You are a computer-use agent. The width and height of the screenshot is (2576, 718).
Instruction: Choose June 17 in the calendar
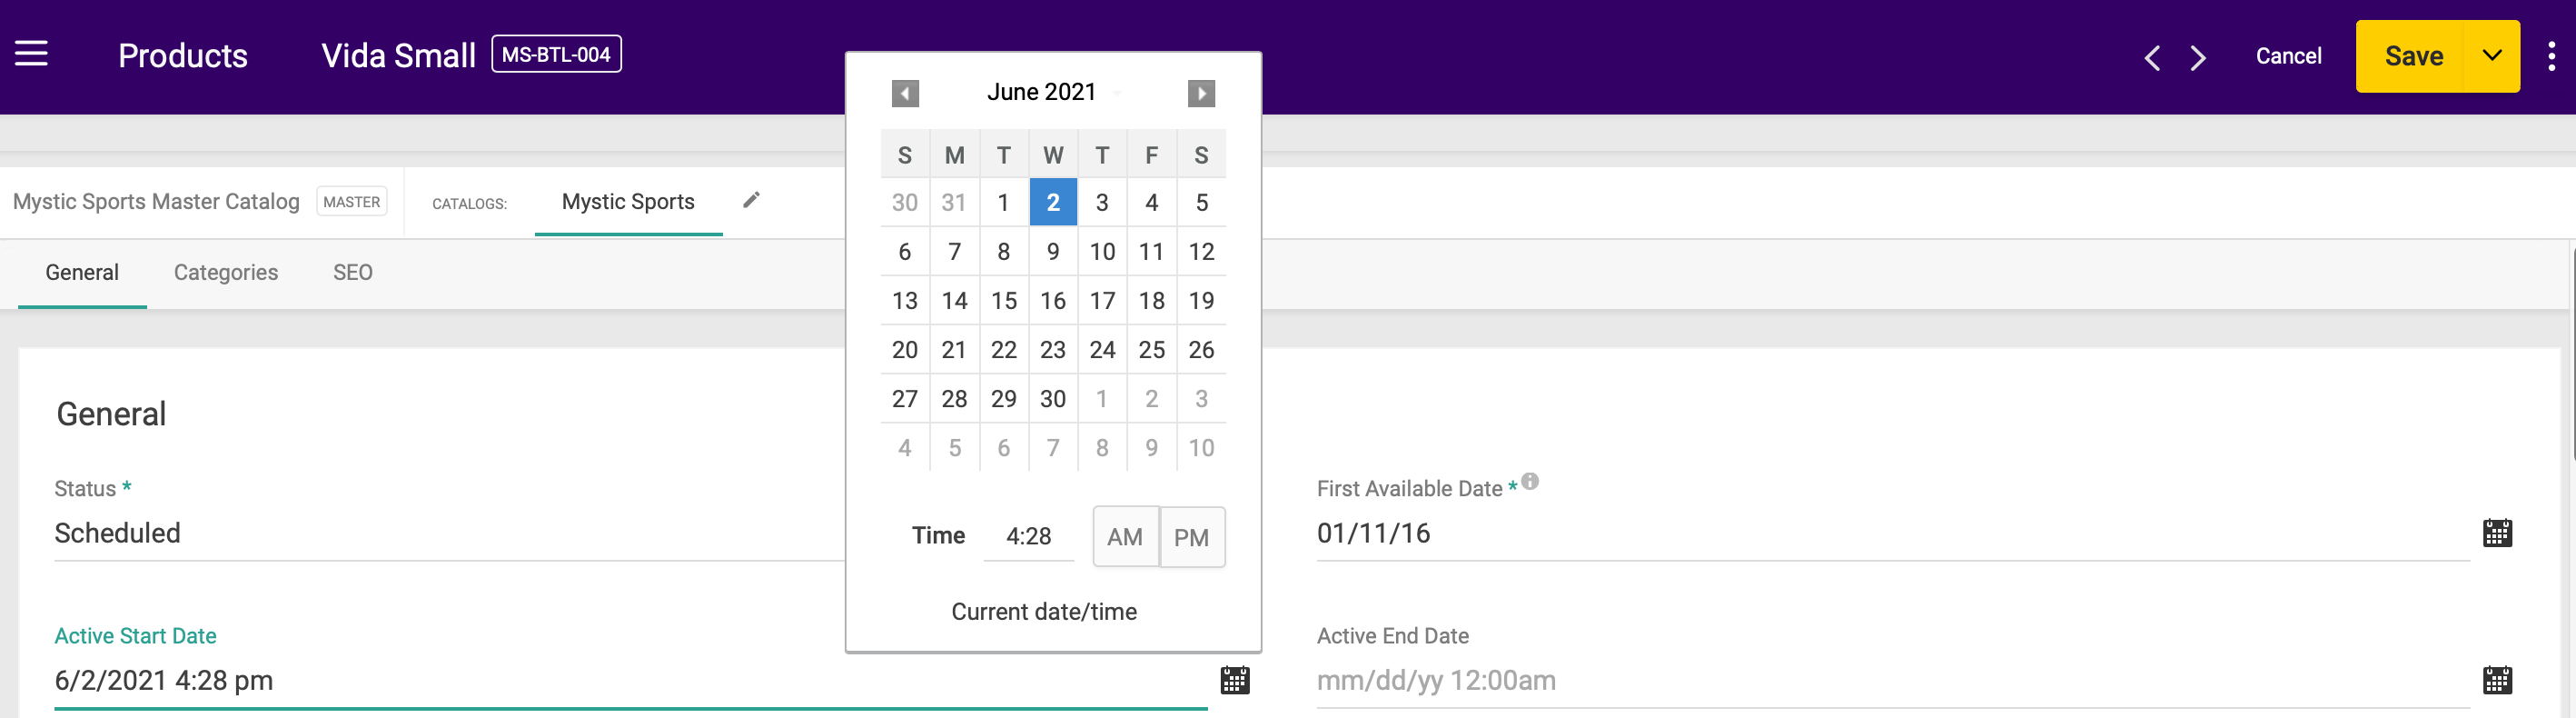(x=1102, y=300)
